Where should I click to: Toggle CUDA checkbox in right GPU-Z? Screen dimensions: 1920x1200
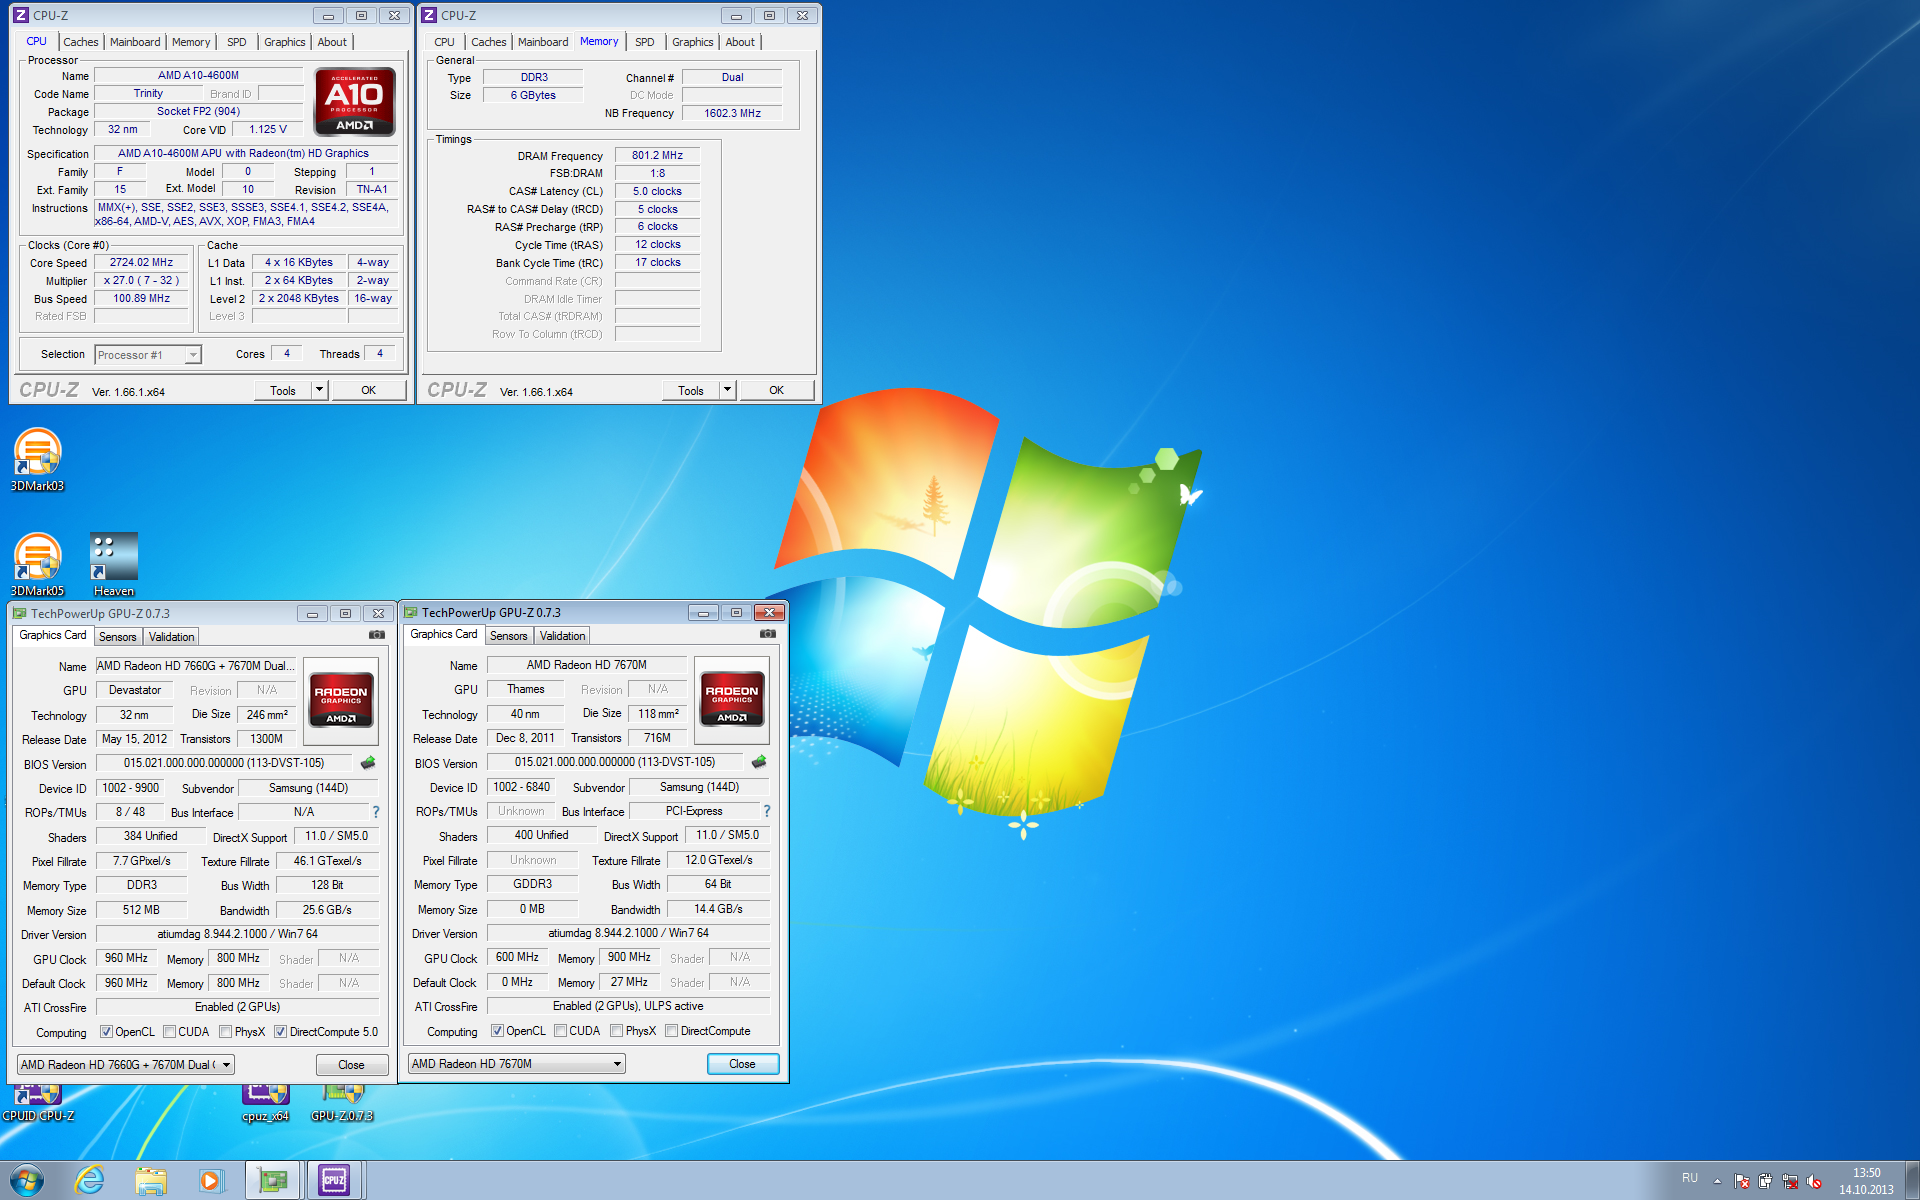[560, 1031]
